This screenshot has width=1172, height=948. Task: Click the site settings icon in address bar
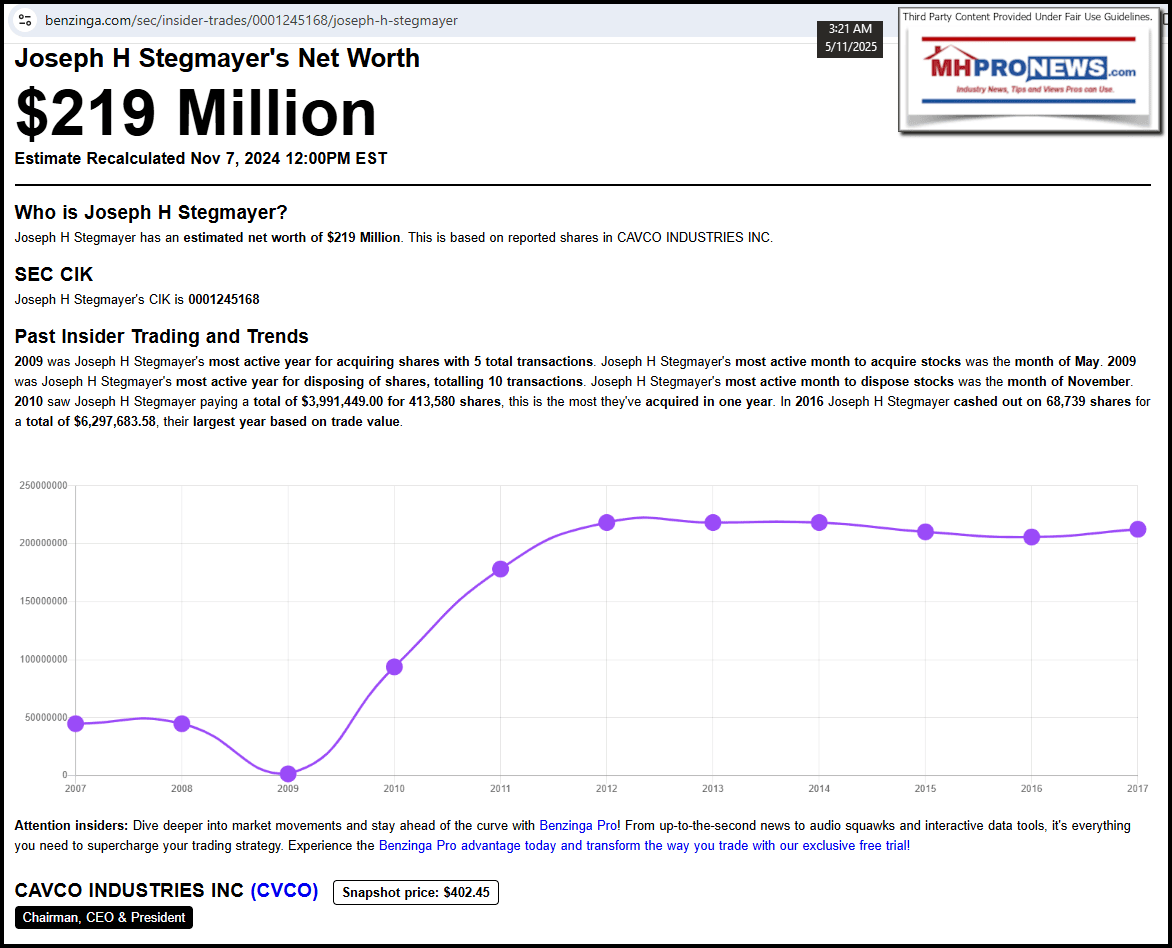[25, 20]
